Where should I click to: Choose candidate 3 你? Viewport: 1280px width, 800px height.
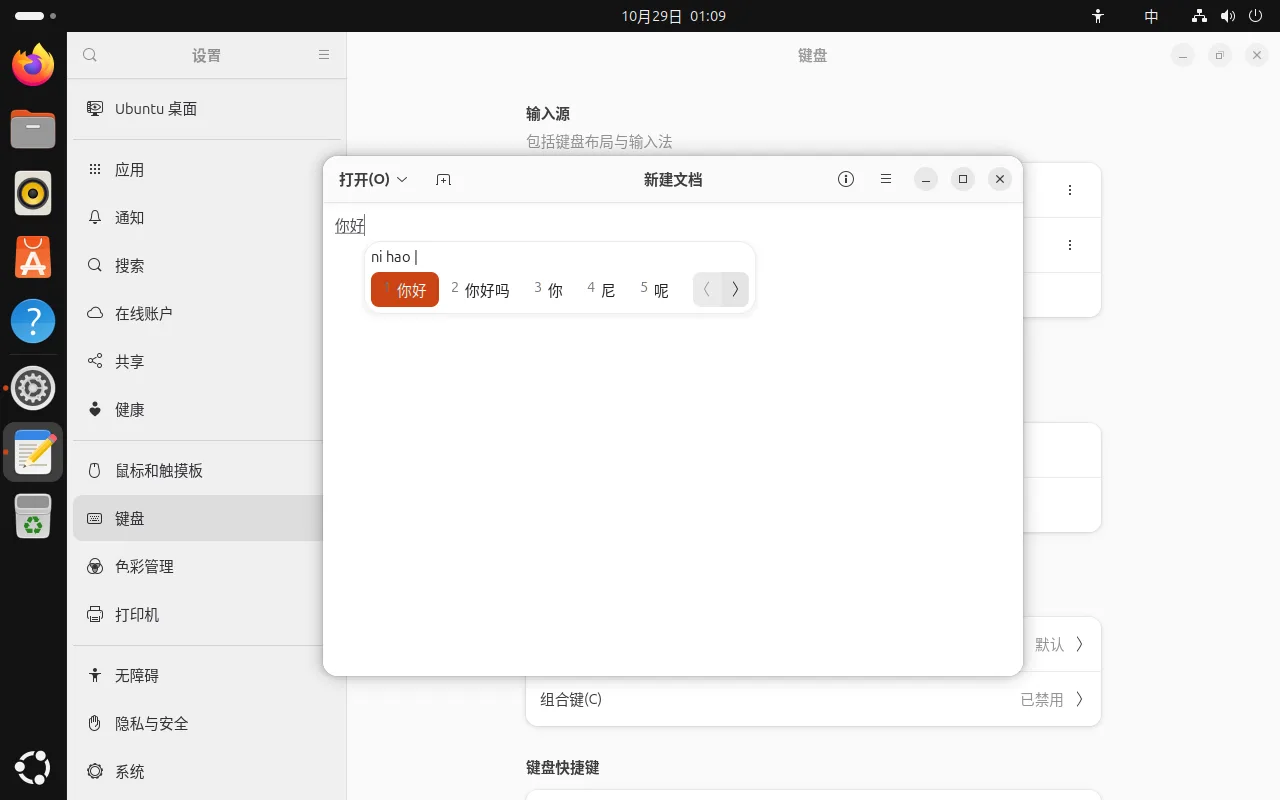tap(549, 290)
